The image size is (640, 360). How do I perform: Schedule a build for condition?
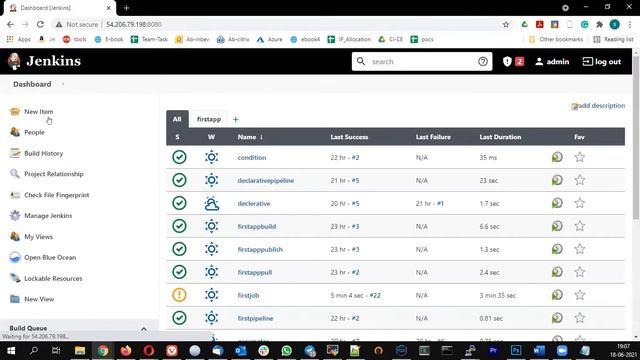[557, 157]
